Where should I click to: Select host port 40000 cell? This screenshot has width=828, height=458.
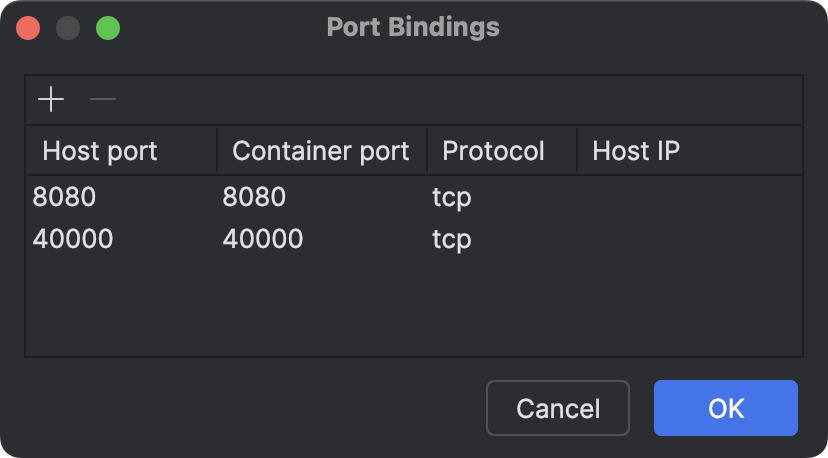coord(73,239)
